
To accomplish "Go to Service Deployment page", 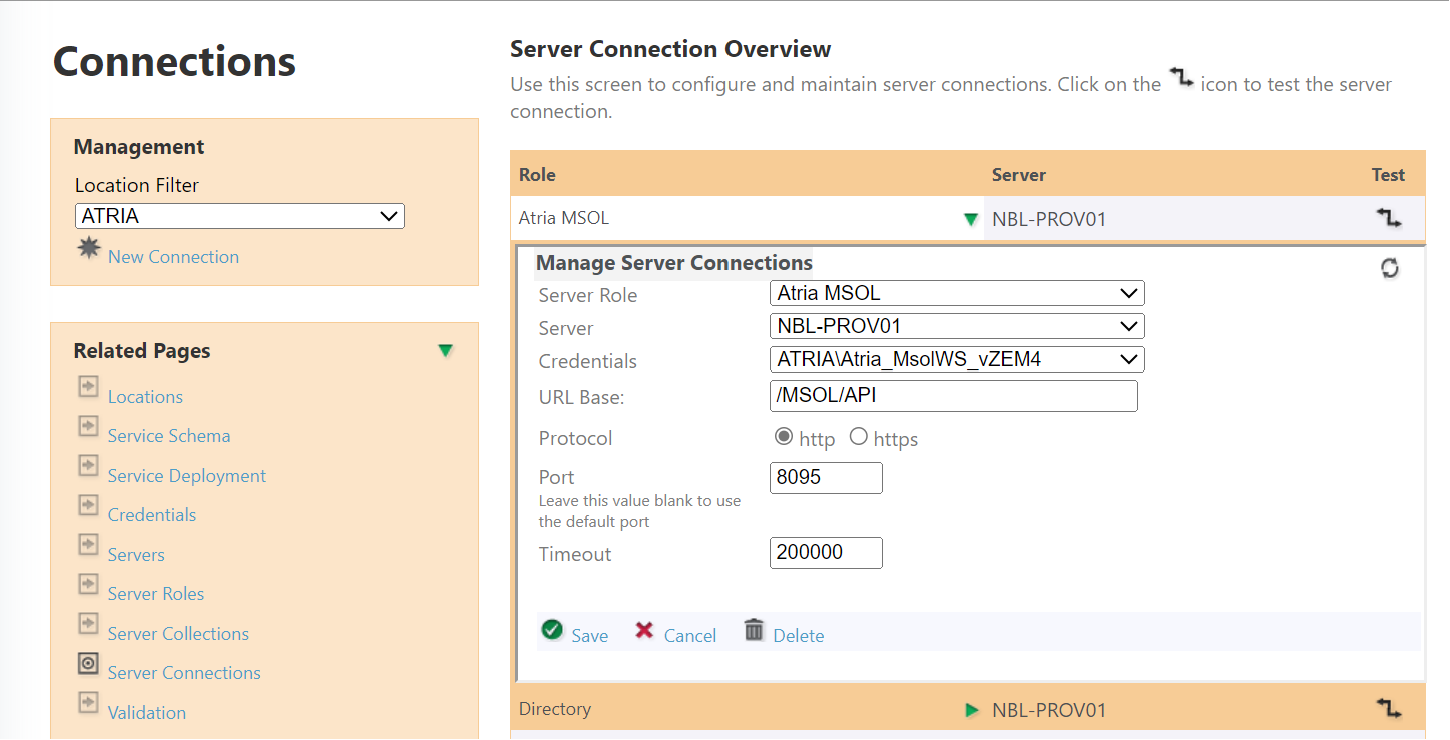I will [x=186, y=475].
